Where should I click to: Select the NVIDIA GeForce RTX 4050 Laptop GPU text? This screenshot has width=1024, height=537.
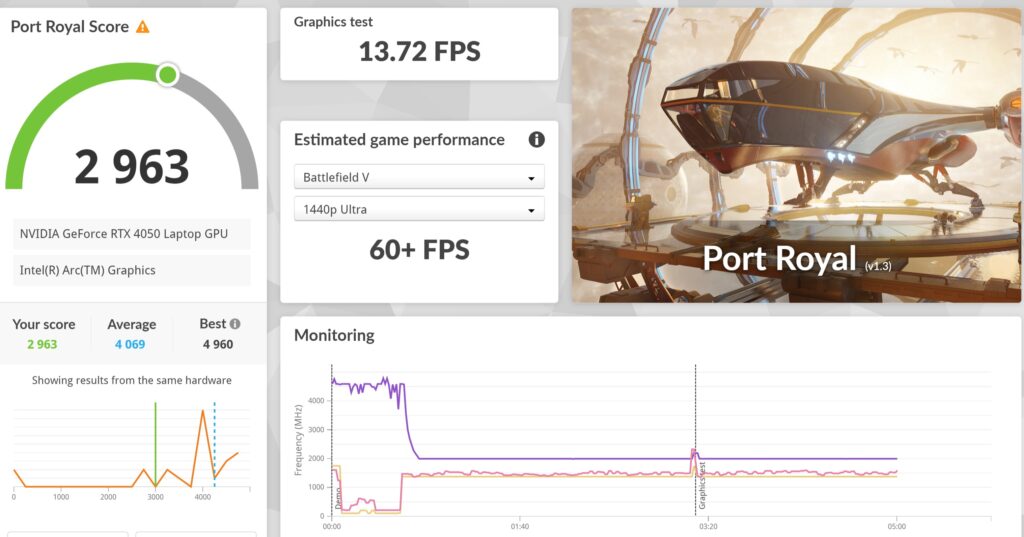[x=123, y=234]
